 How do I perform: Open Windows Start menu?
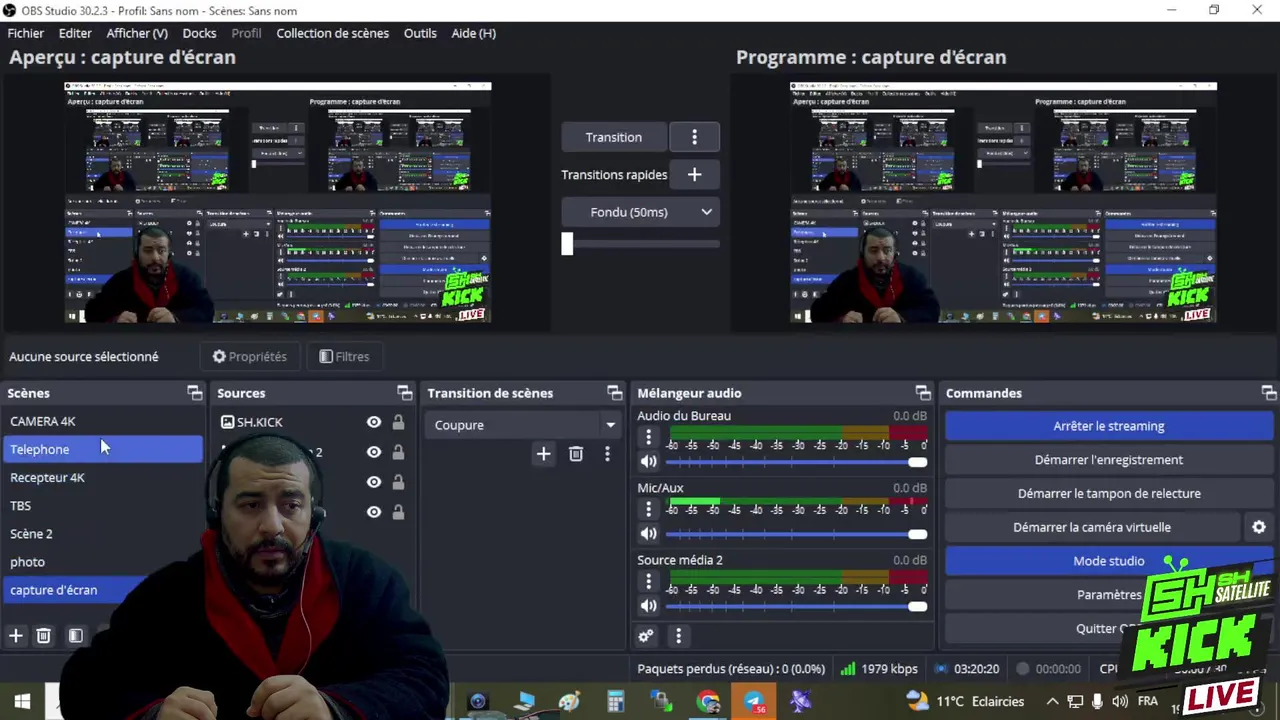(x=22, y=701)
